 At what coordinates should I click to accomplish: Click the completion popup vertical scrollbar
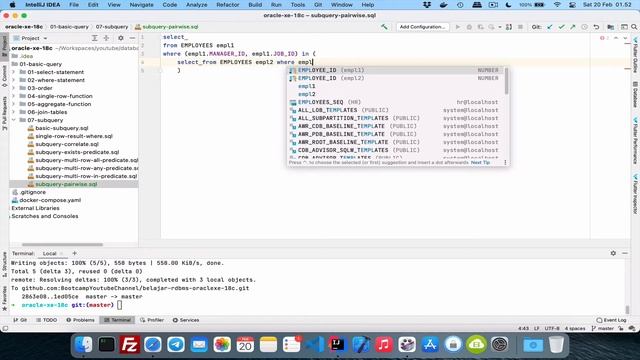tap(507, 81)
